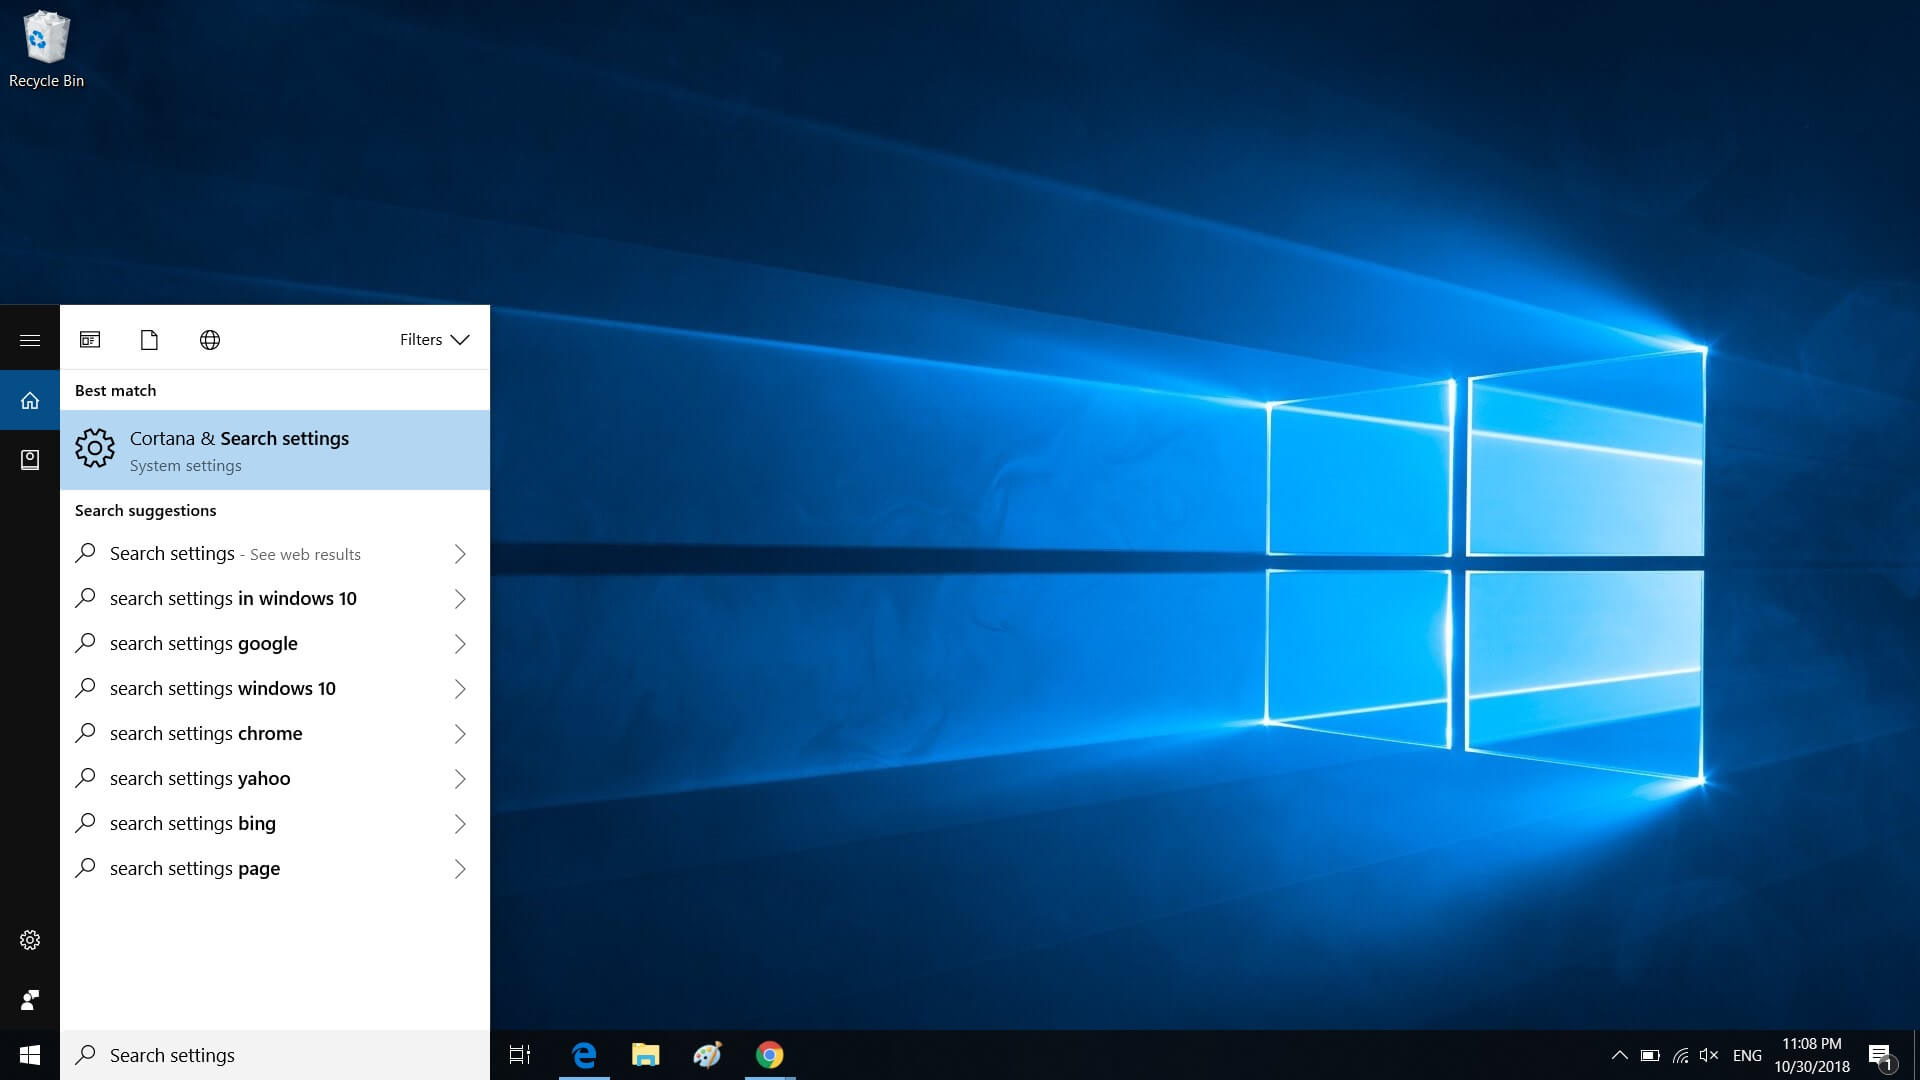Click the Filters dropdown button
Screen dimensions: 1920x1080
tap(434, 340)
